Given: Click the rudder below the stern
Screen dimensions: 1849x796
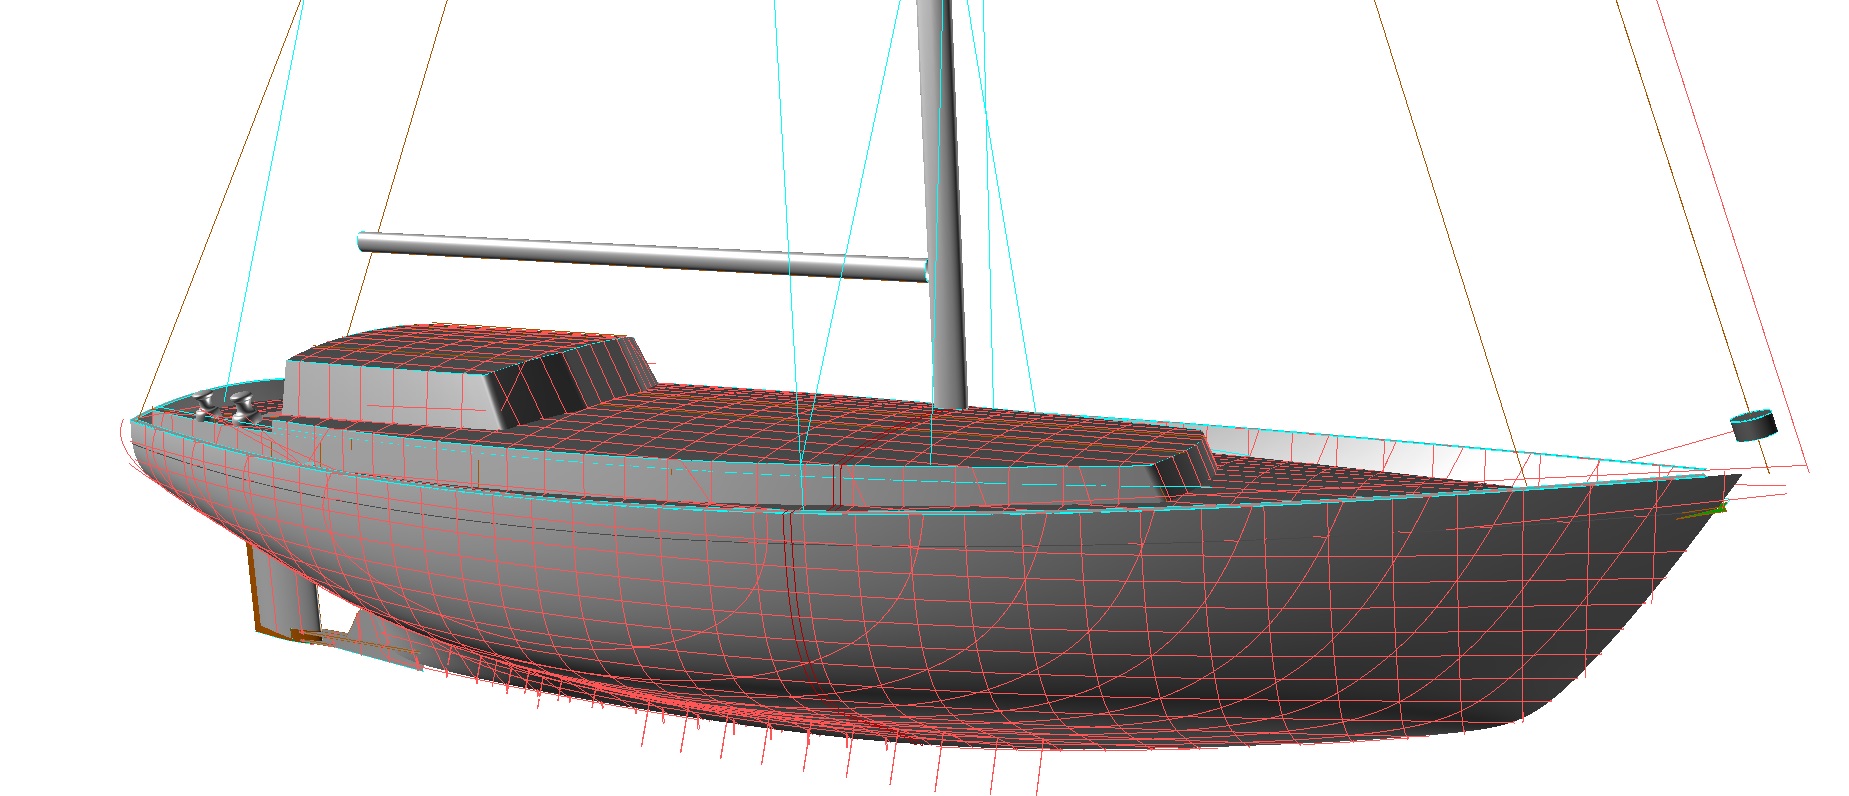Looking at the screenshot, I should click(x=285, y=590).
